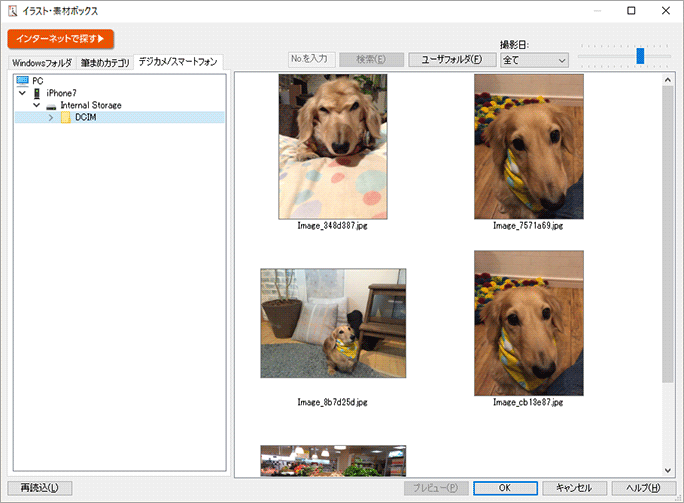This screenshot has height=503, width=684.
Task: Select the デジカメ/スマートフォン tab
Action: pyautogui.click(x=179, y=62)
